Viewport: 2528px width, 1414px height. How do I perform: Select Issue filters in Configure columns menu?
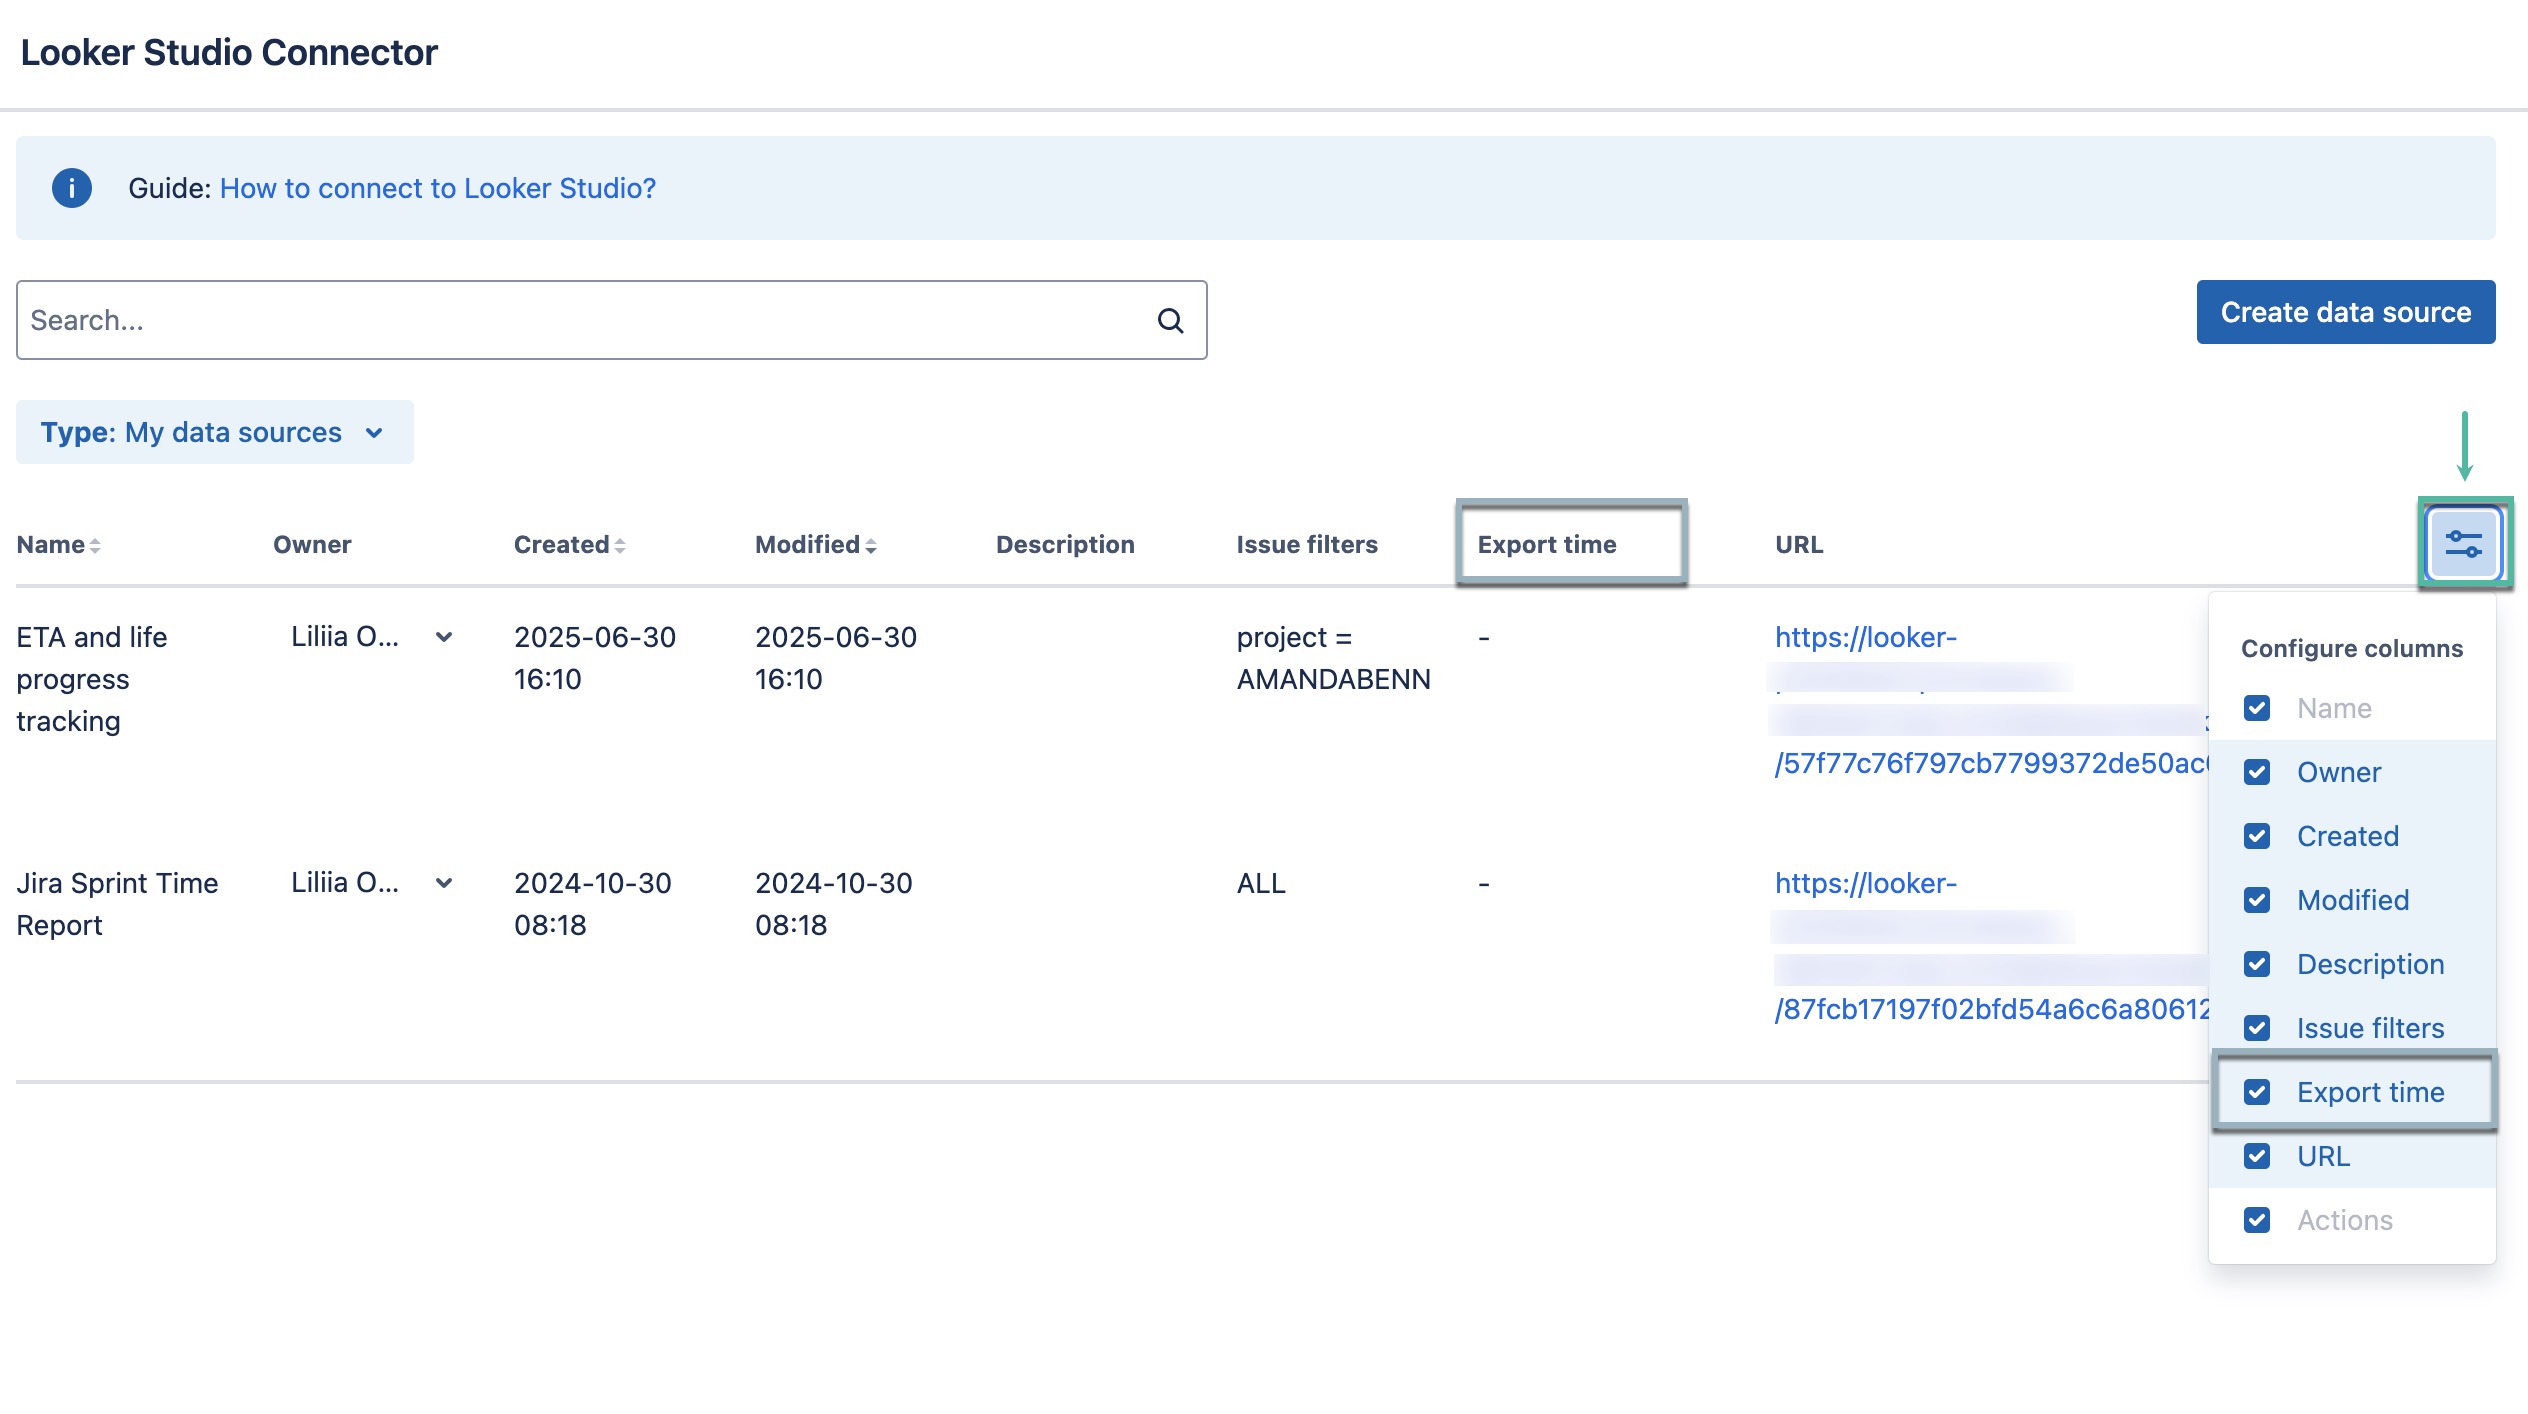2369,1028
